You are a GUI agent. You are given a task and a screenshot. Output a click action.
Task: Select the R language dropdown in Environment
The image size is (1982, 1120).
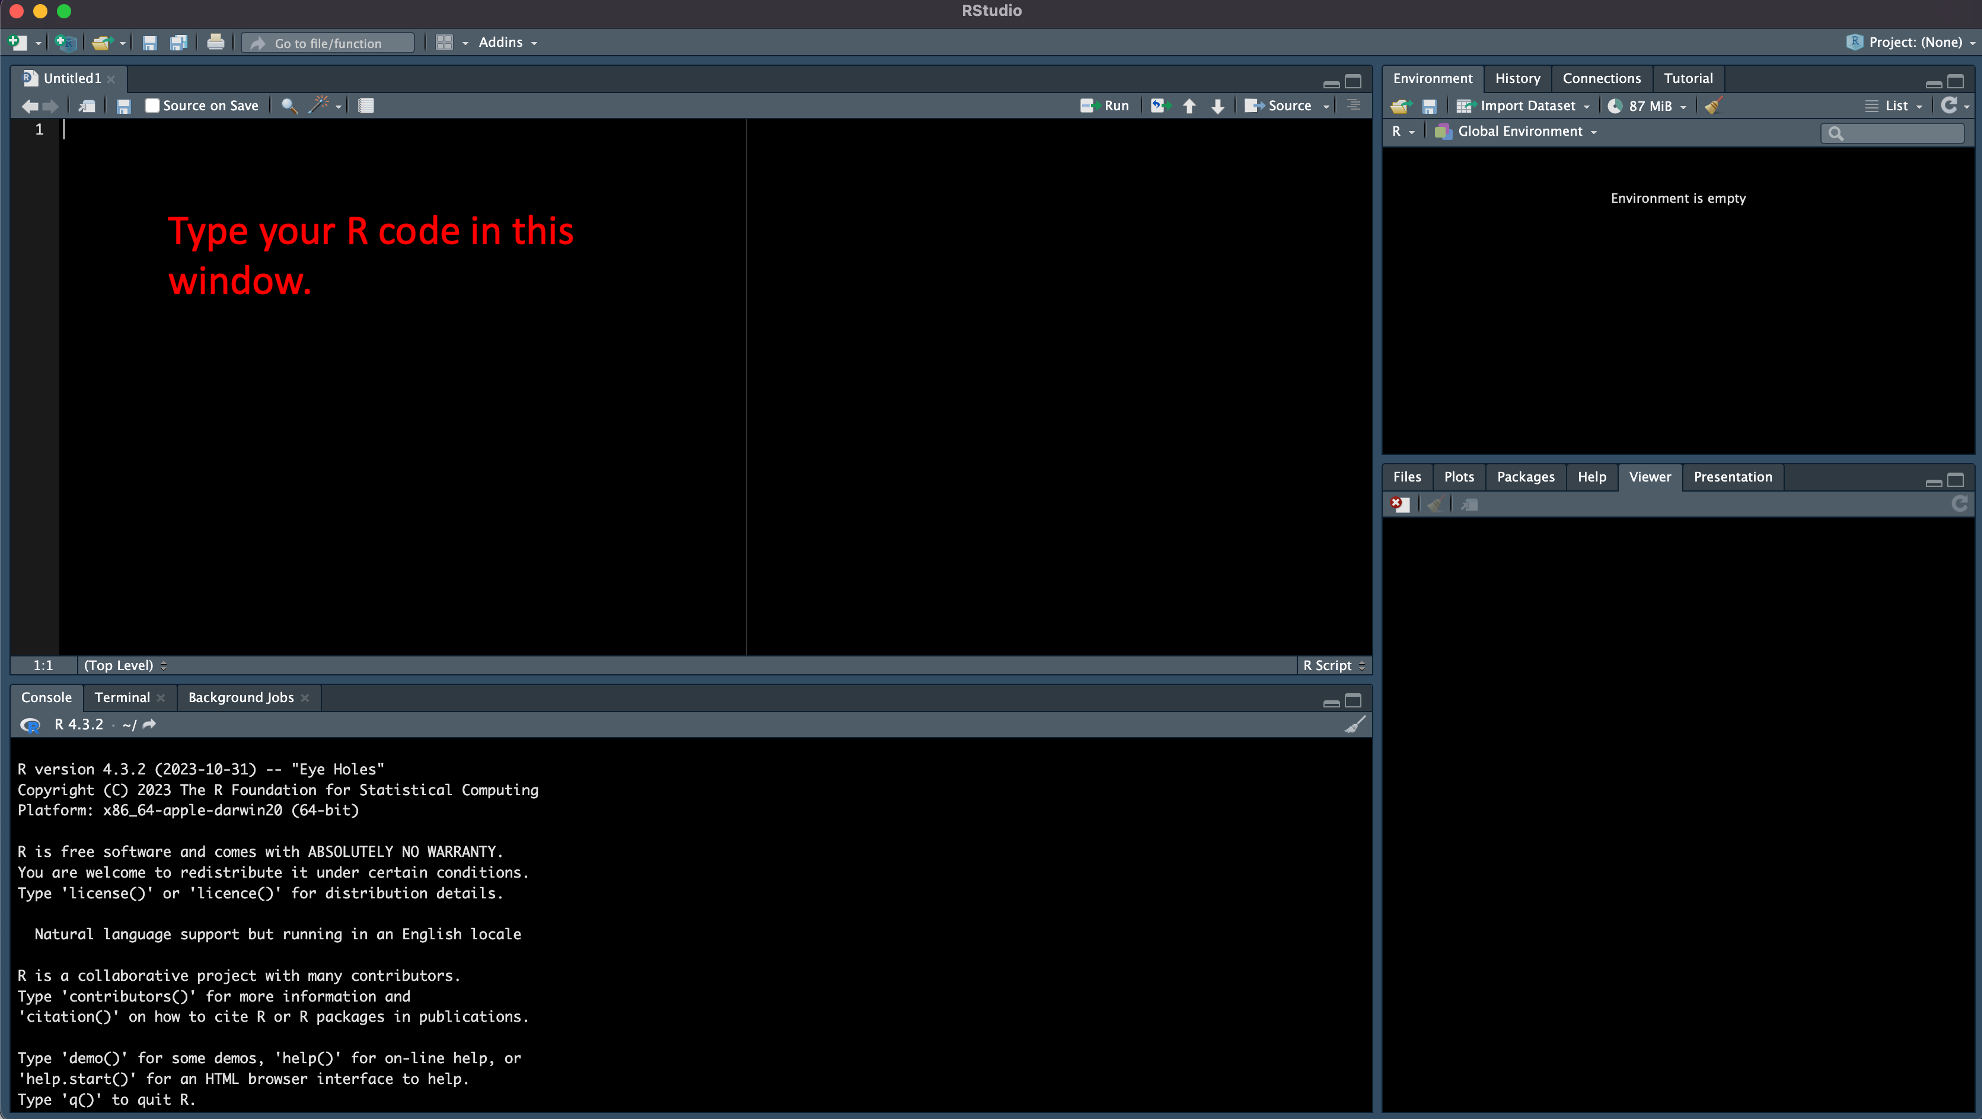click(x=1403, y=131)
